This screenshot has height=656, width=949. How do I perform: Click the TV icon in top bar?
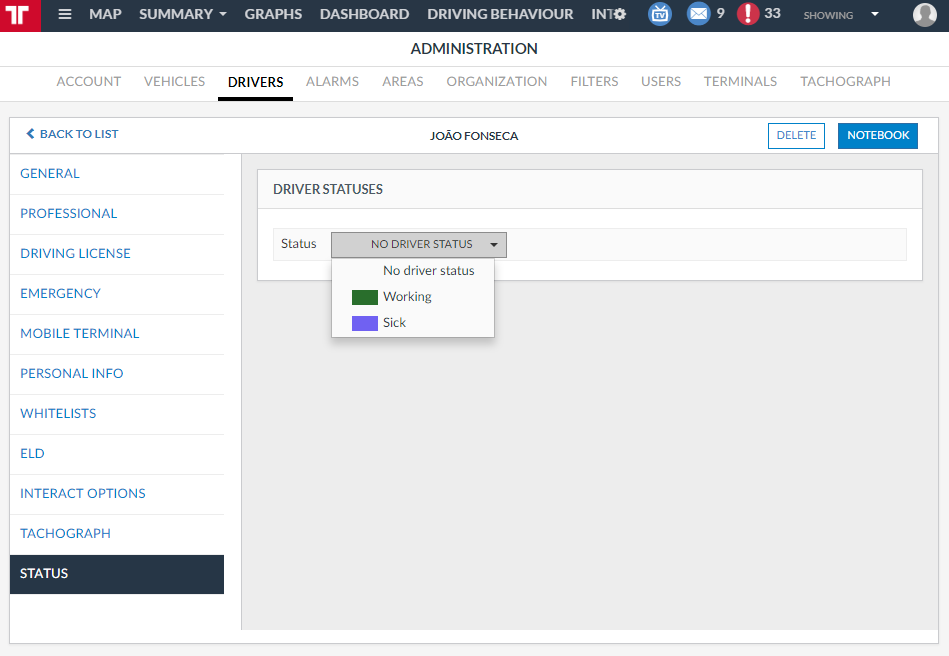point(660,14)
